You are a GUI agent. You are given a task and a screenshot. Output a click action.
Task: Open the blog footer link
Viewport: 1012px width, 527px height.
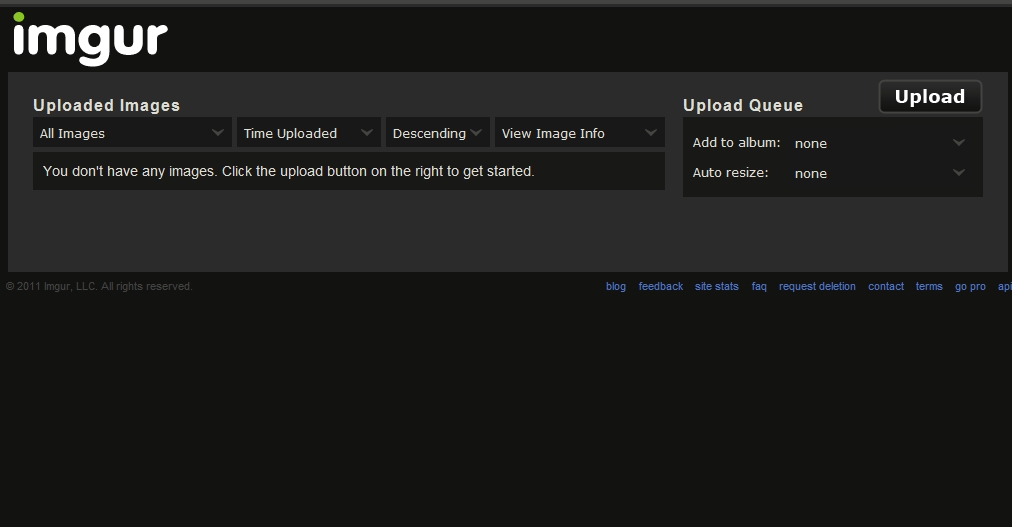click(616, 286)
